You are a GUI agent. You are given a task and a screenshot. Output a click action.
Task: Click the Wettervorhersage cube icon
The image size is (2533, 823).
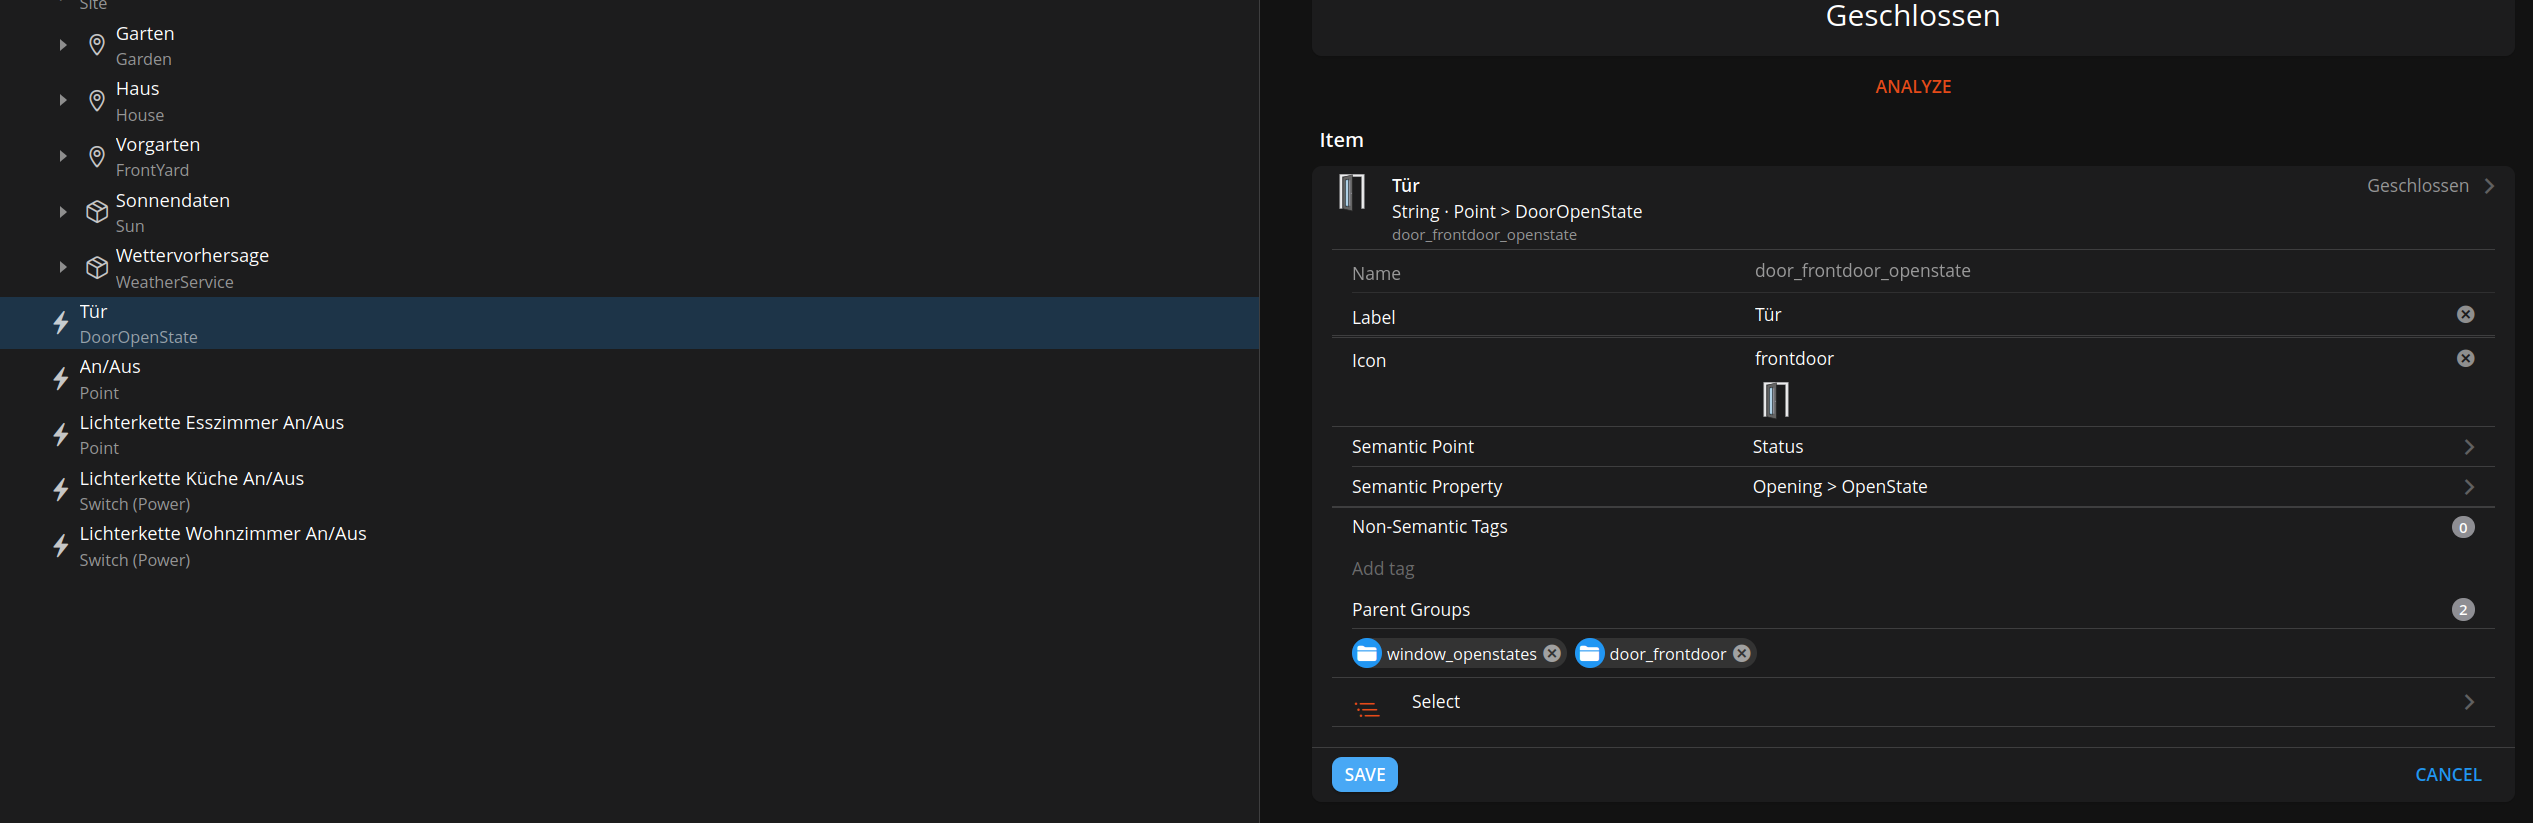pos(97,268)
